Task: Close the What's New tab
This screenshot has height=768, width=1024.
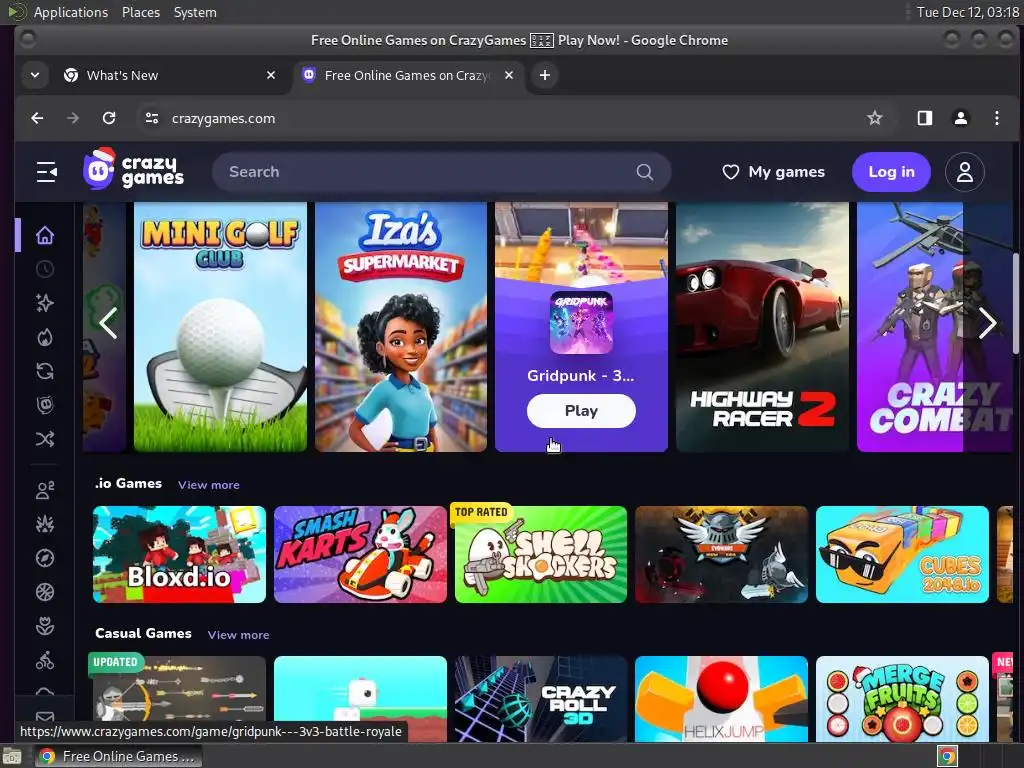Action: [x=271, y=75]
